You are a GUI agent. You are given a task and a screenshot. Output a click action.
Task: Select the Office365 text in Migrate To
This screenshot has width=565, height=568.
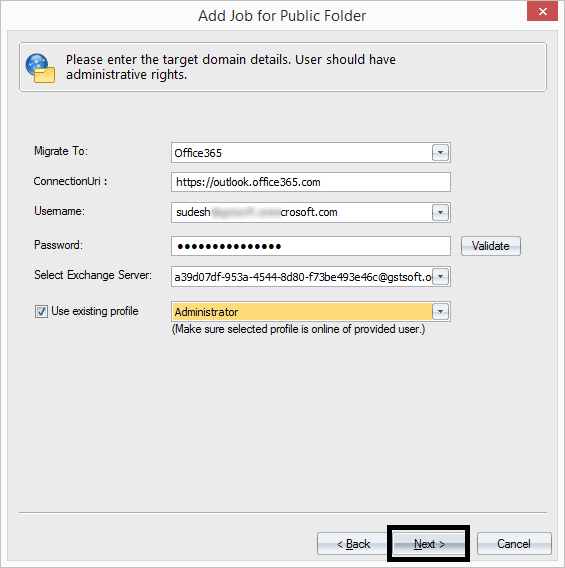[198, 153]
